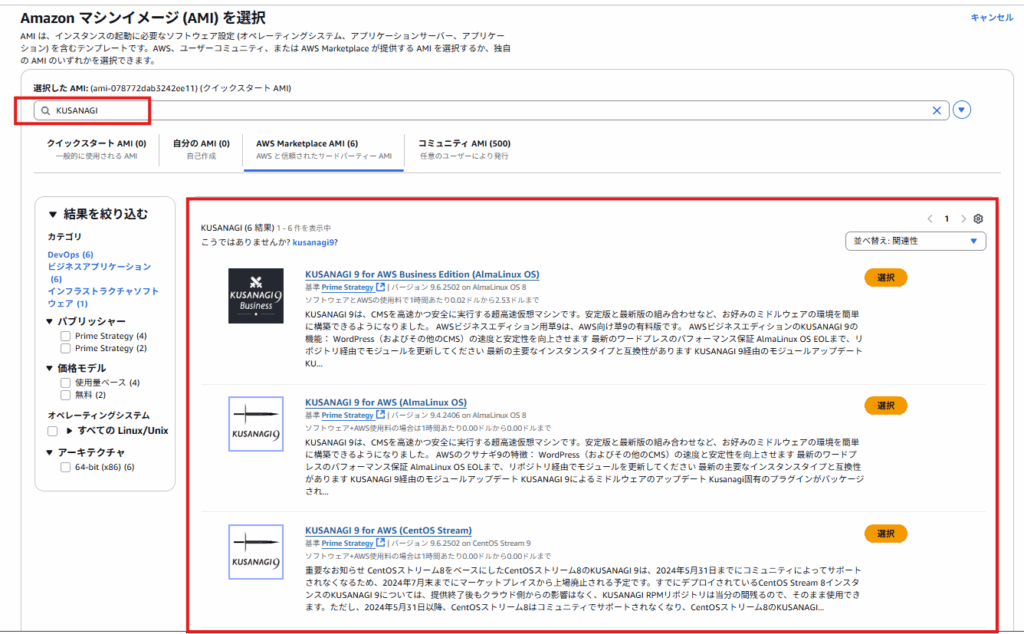Viewport: 1024px width, 634px height.
Task: Expand すべての Linux/Unix tree arrow
Action: click(x=69, y=431)
